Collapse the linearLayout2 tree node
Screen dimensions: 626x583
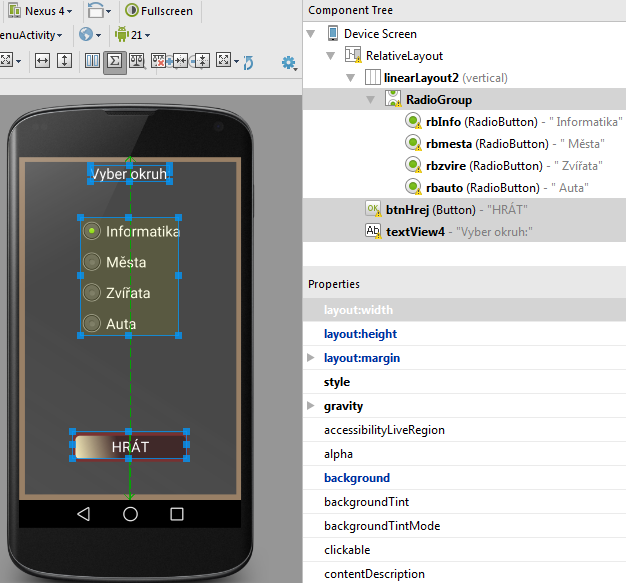pyautogui.click(x=351, y=78)
